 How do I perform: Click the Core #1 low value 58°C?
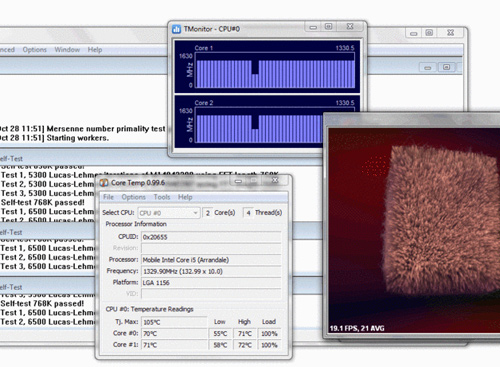click(x=220, y=345)
